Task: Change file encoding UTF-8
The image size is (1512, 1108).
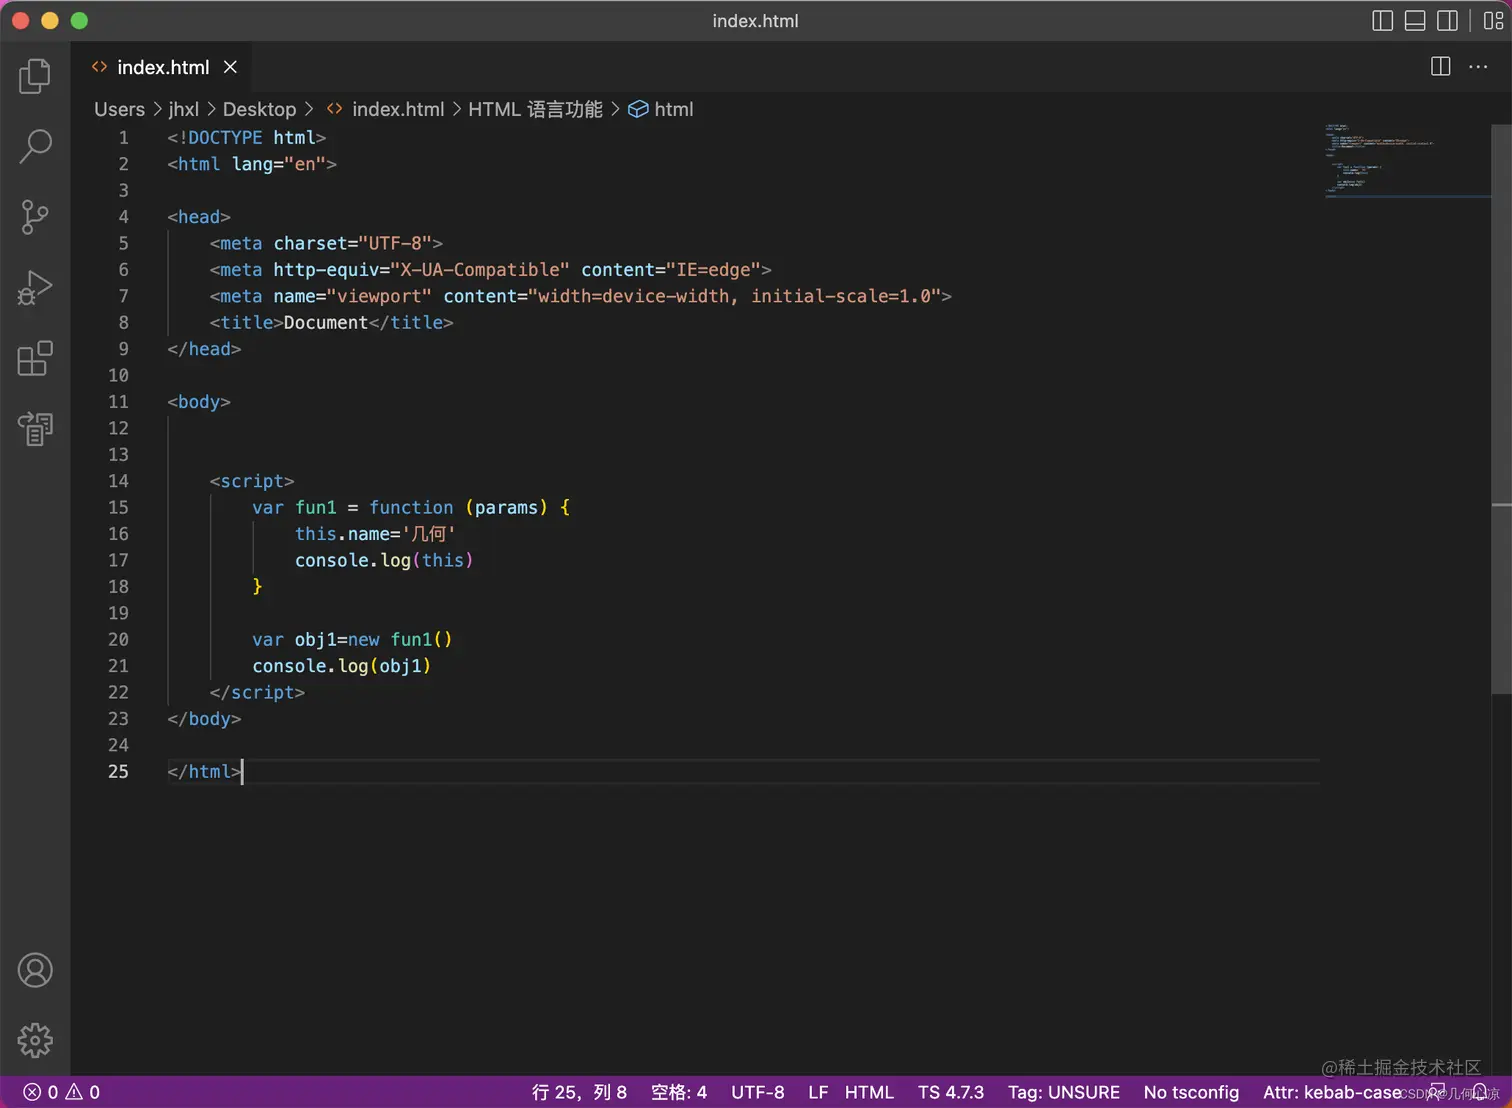Action: 757,1092
